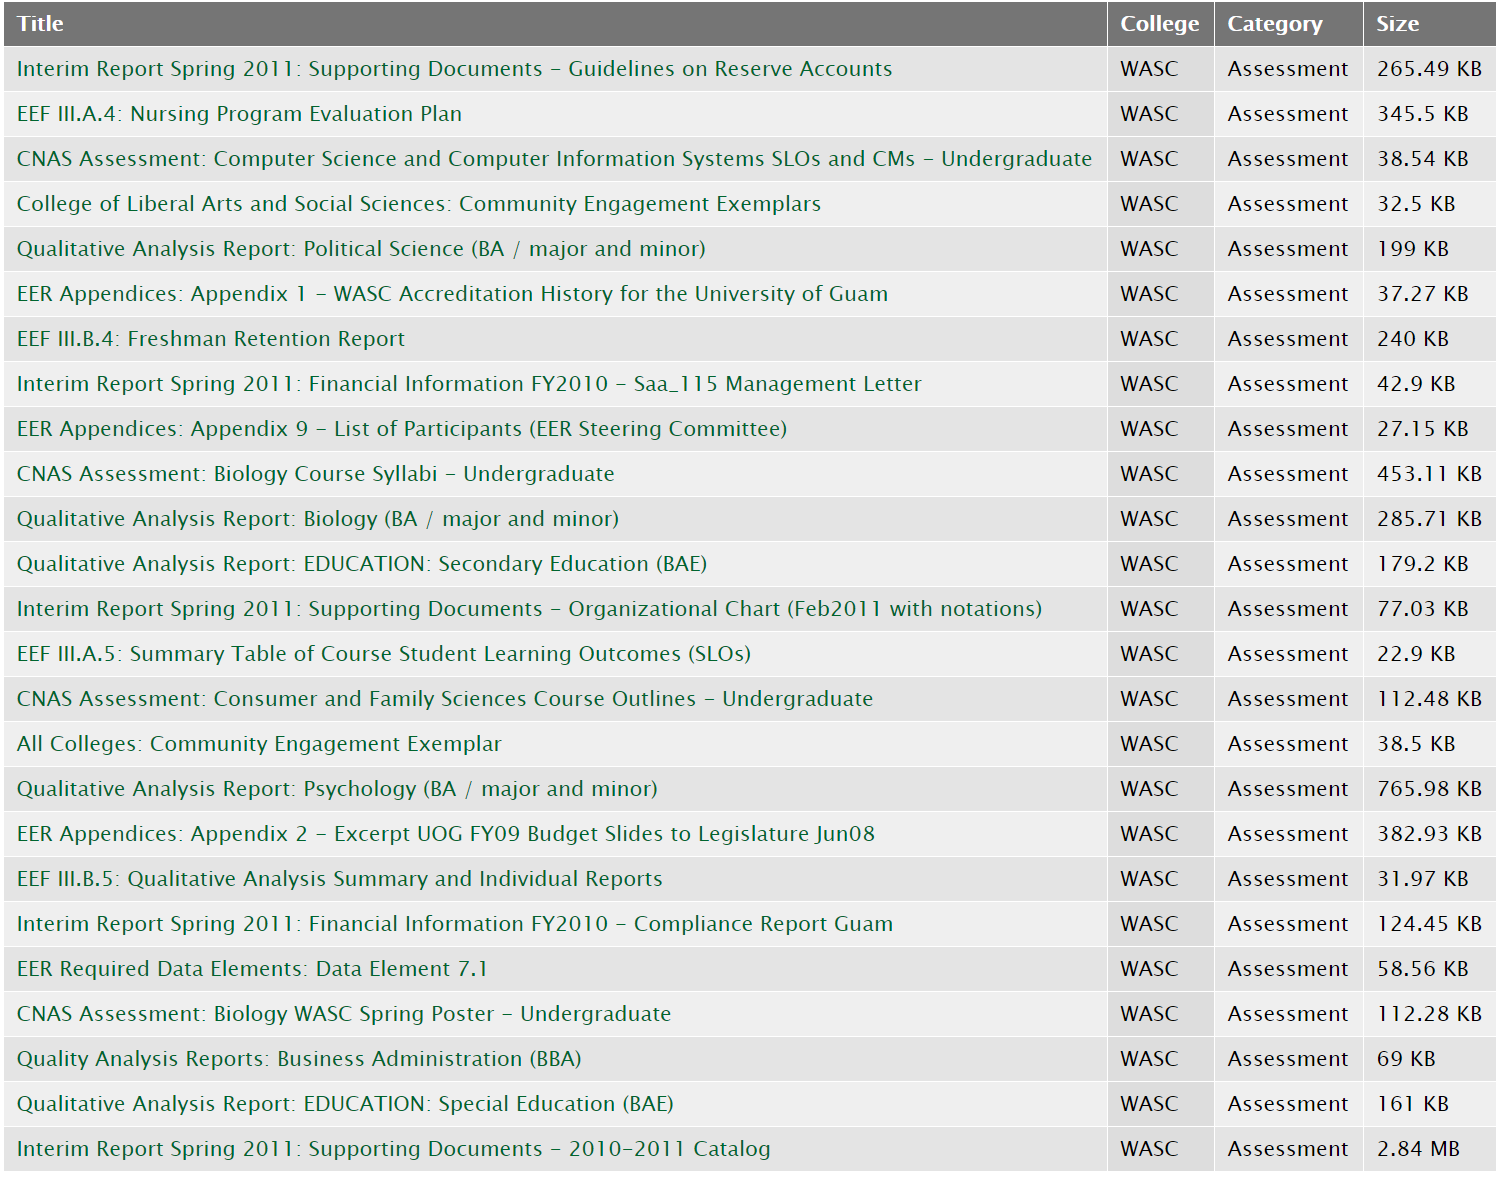Image resolution: width=1504 pixels, height=1178 pixels.
Task: Open Guidelines on Reserve Accounts document link
Action: pos(454,69)
